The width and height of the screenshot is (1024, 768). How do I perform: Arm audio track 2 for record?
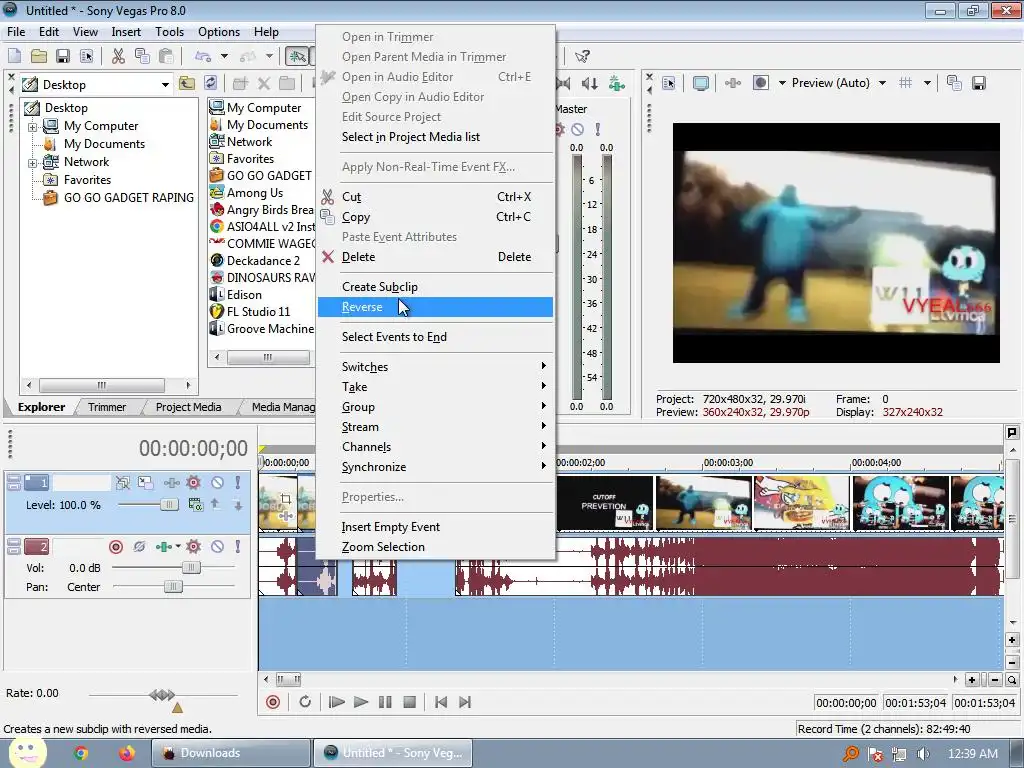tap(116, 547)
